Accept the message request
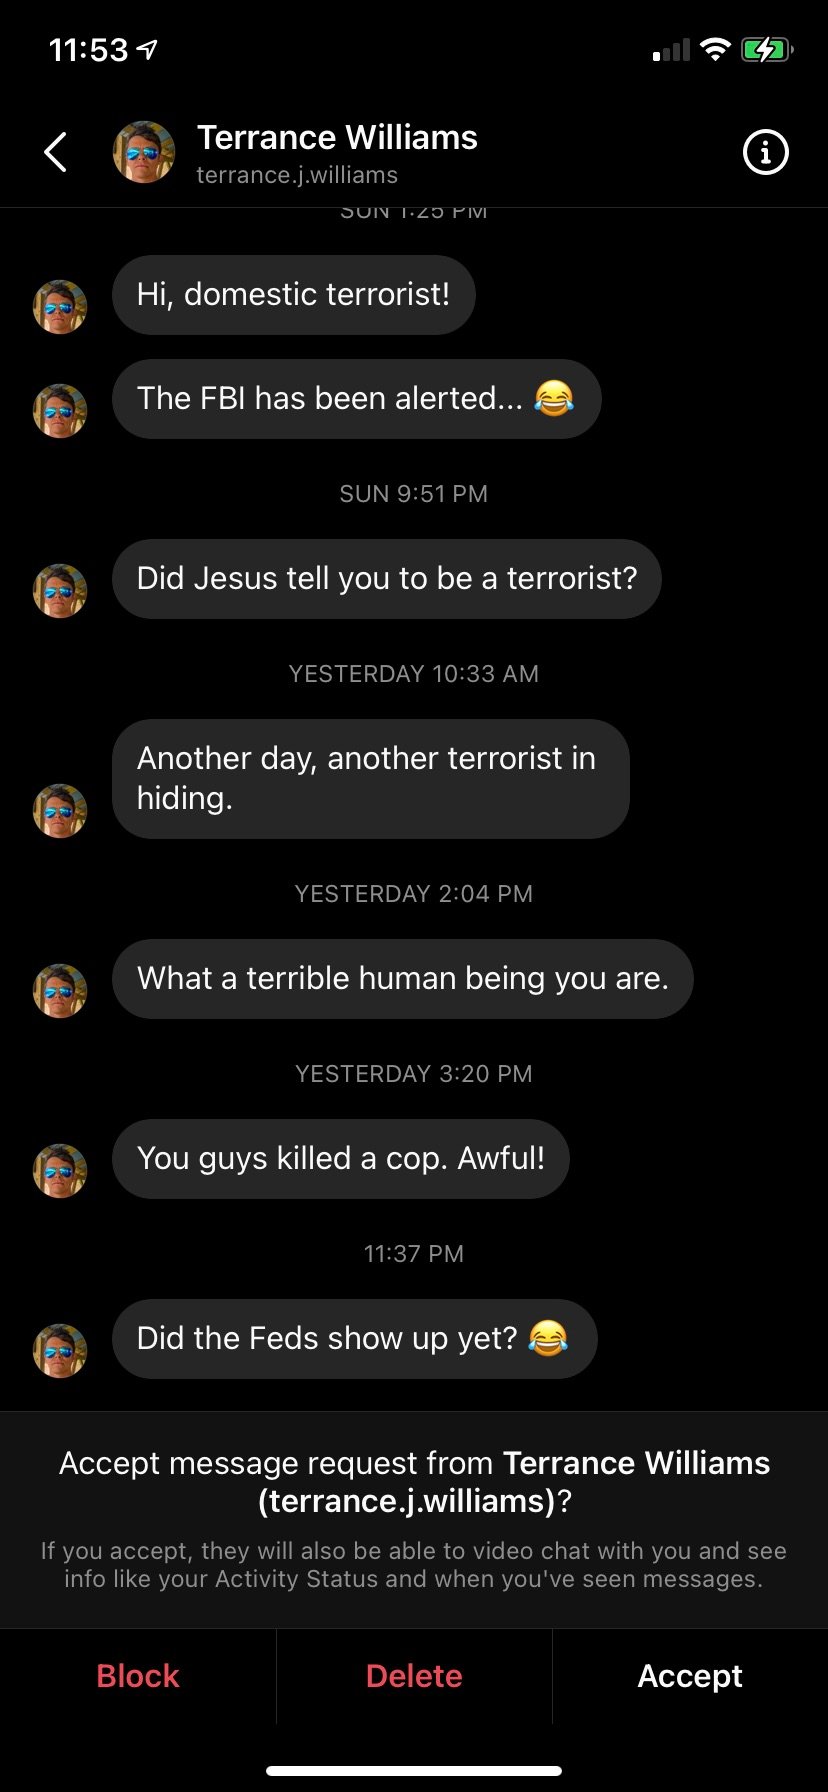This screenshot has width=828, height=1792. coord(690,1676)
